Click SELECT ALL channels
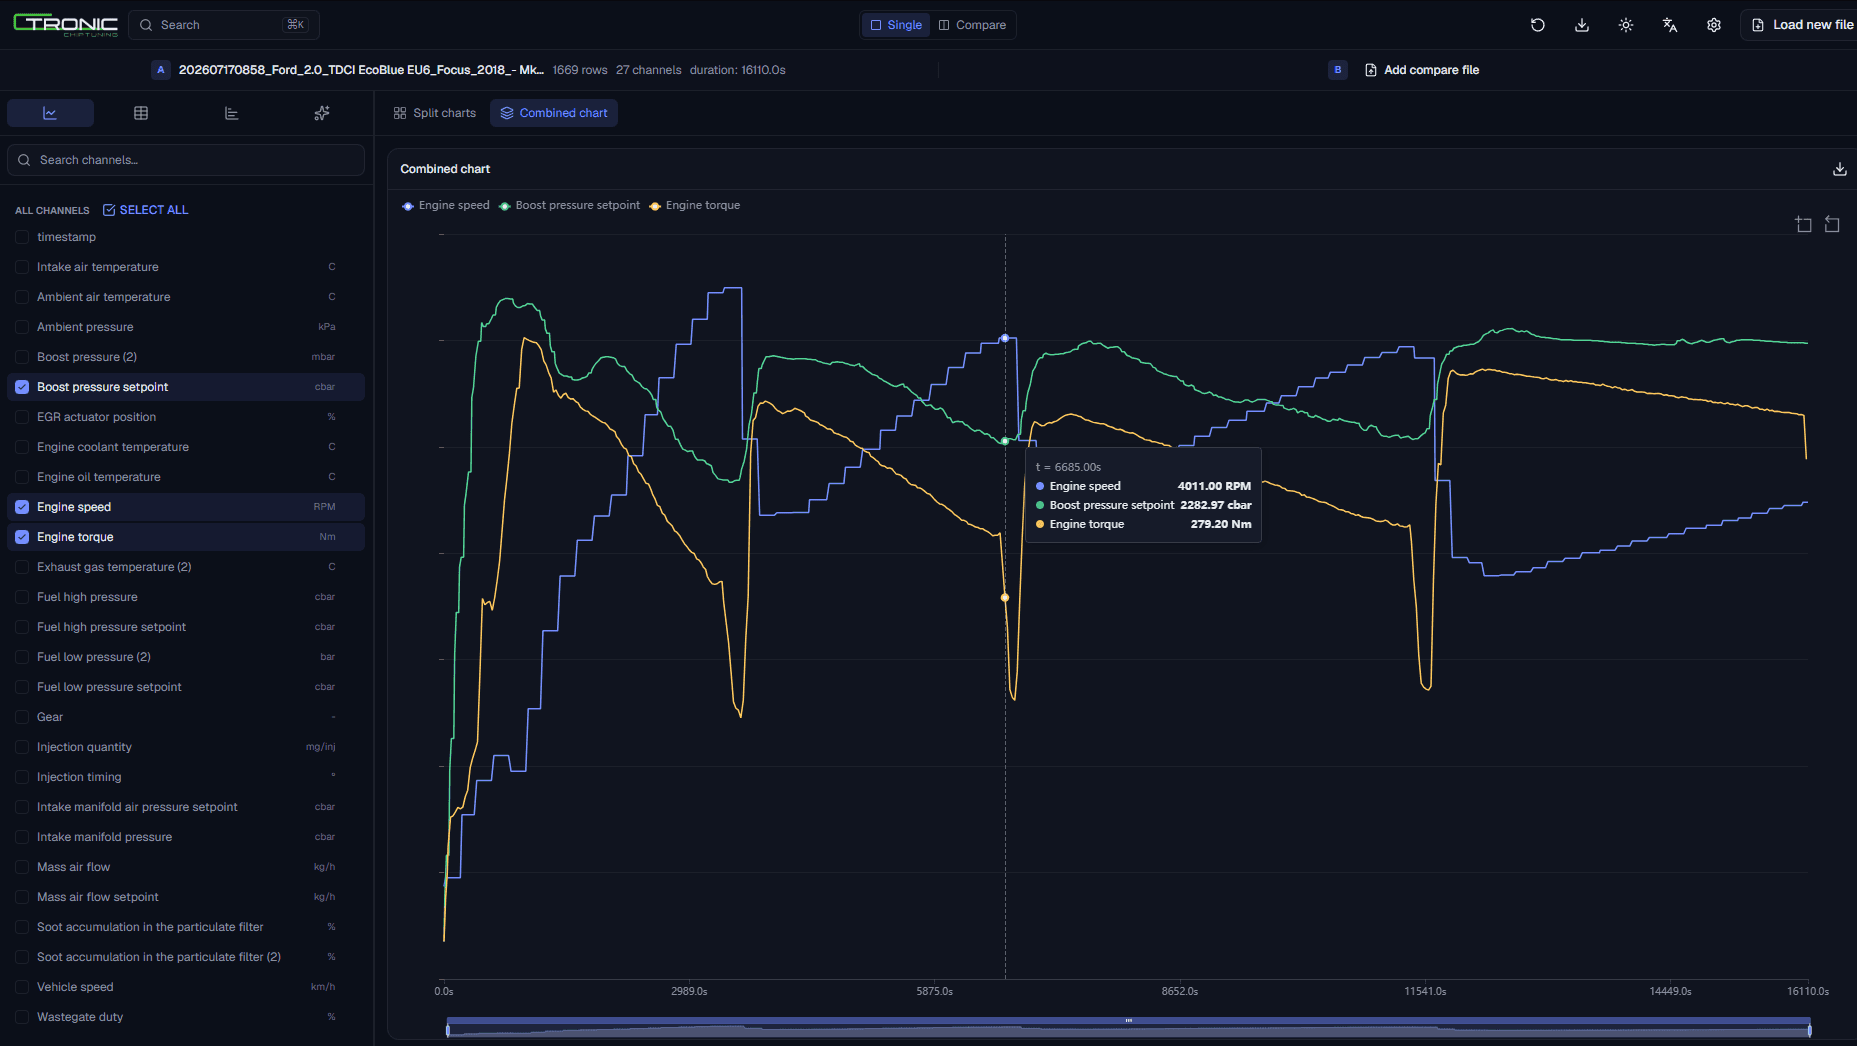The height and width of the screenshot is (1046, 1857). pos(146,210)
